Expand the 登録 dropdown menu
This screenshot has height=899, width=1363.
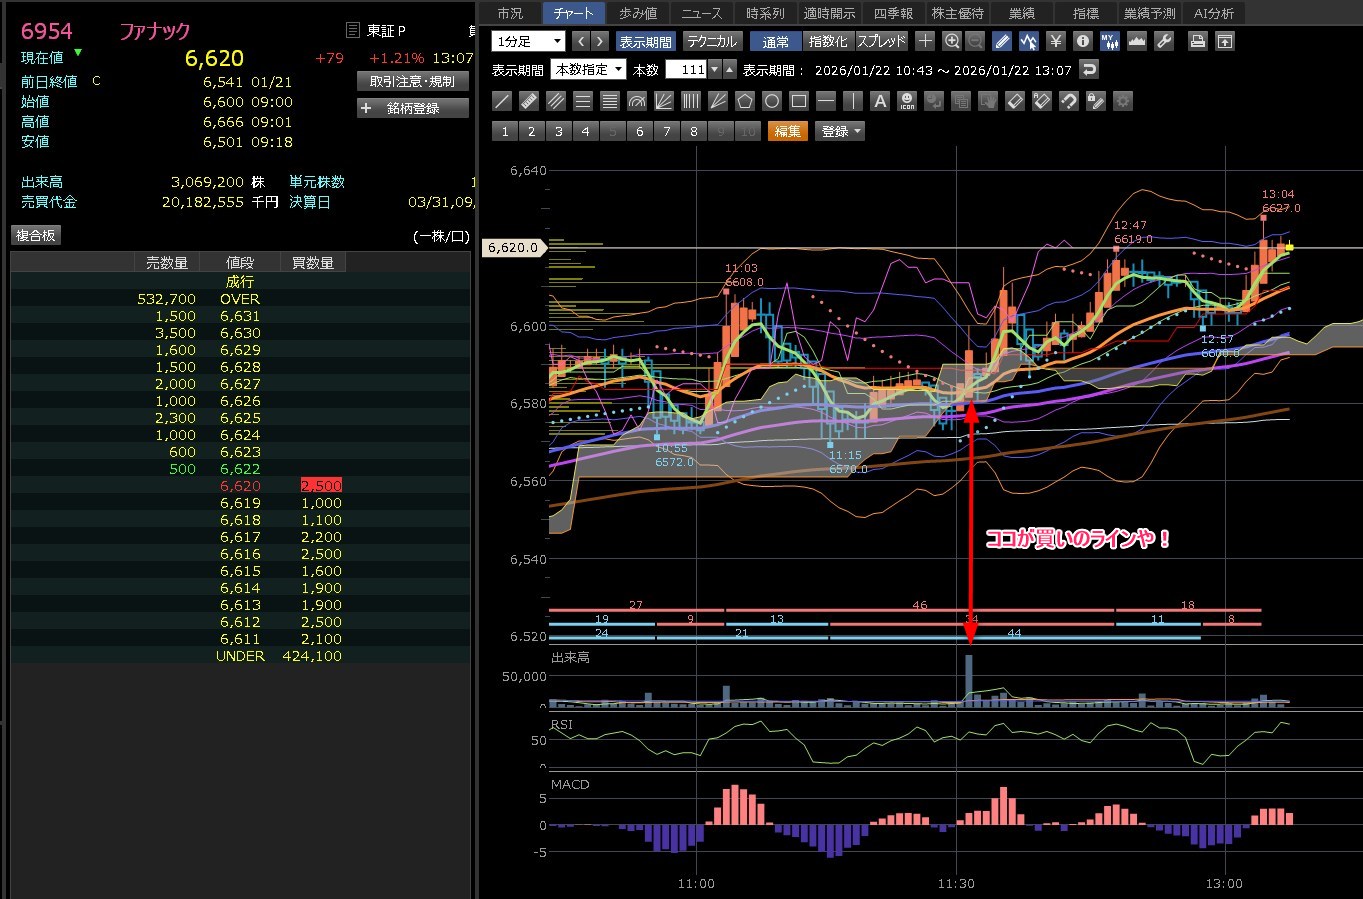[x=841, y=131]
